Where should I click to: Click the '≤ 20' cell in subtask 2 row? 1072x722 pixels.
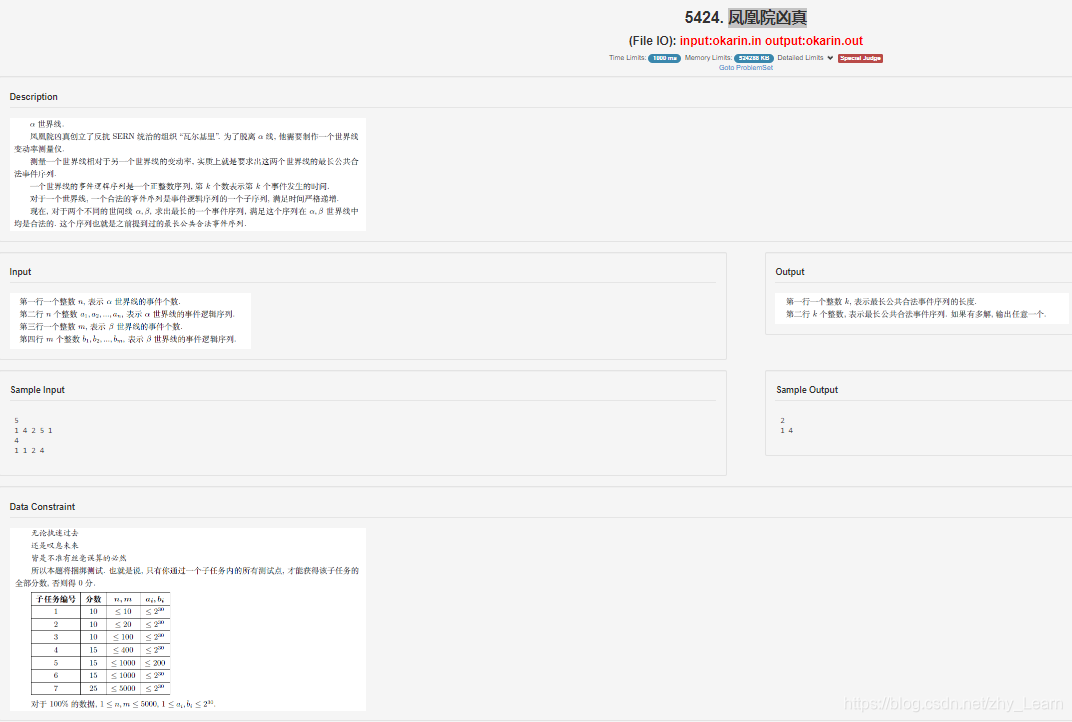point(123,624)
